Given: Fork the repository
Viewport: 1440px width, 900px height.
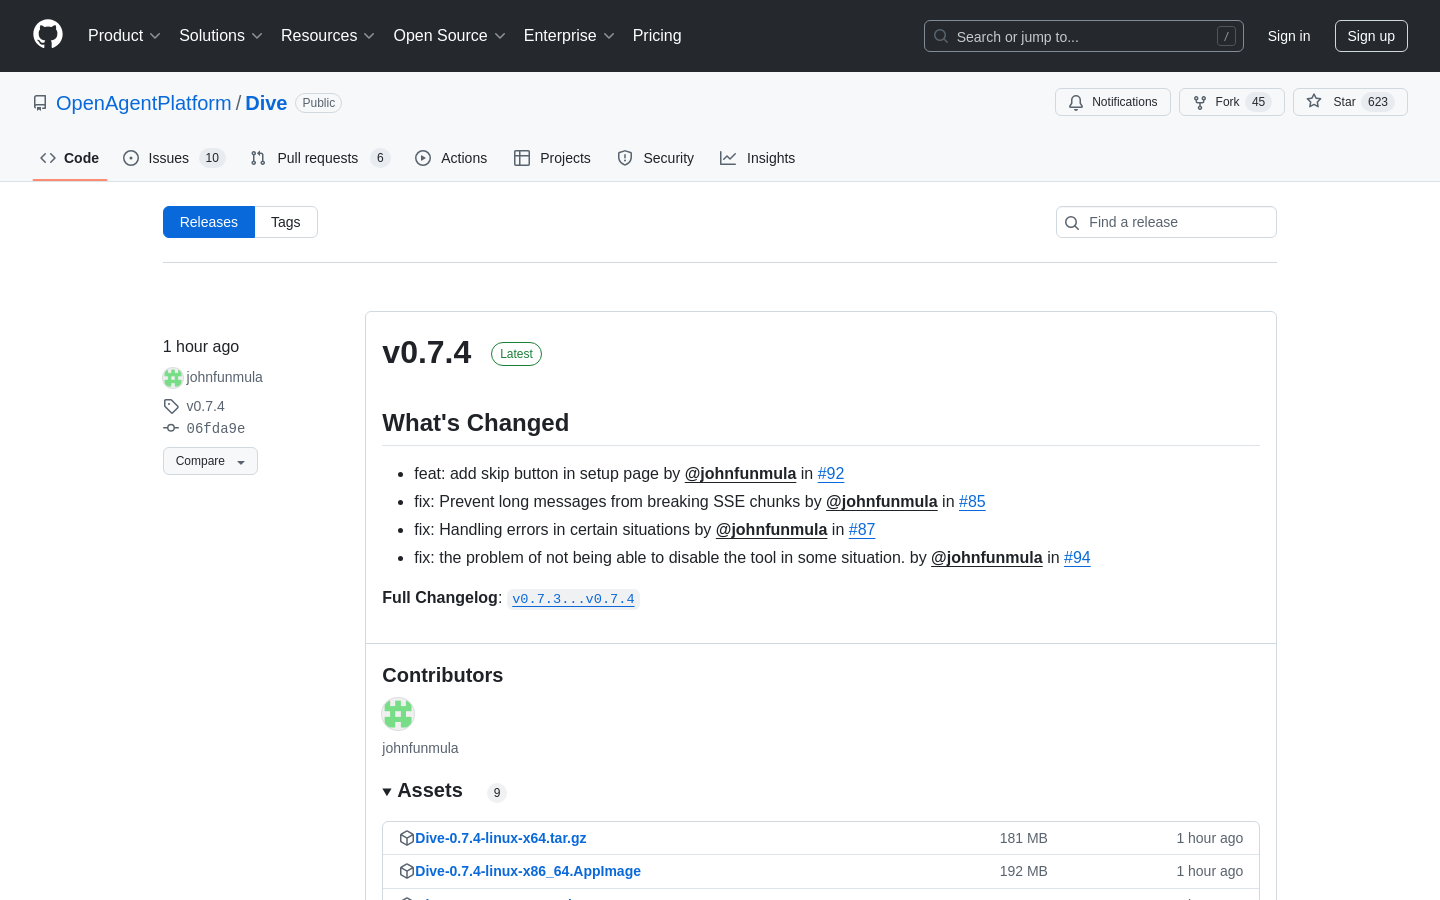Looking at the screenshot, I should point(1232,102).
